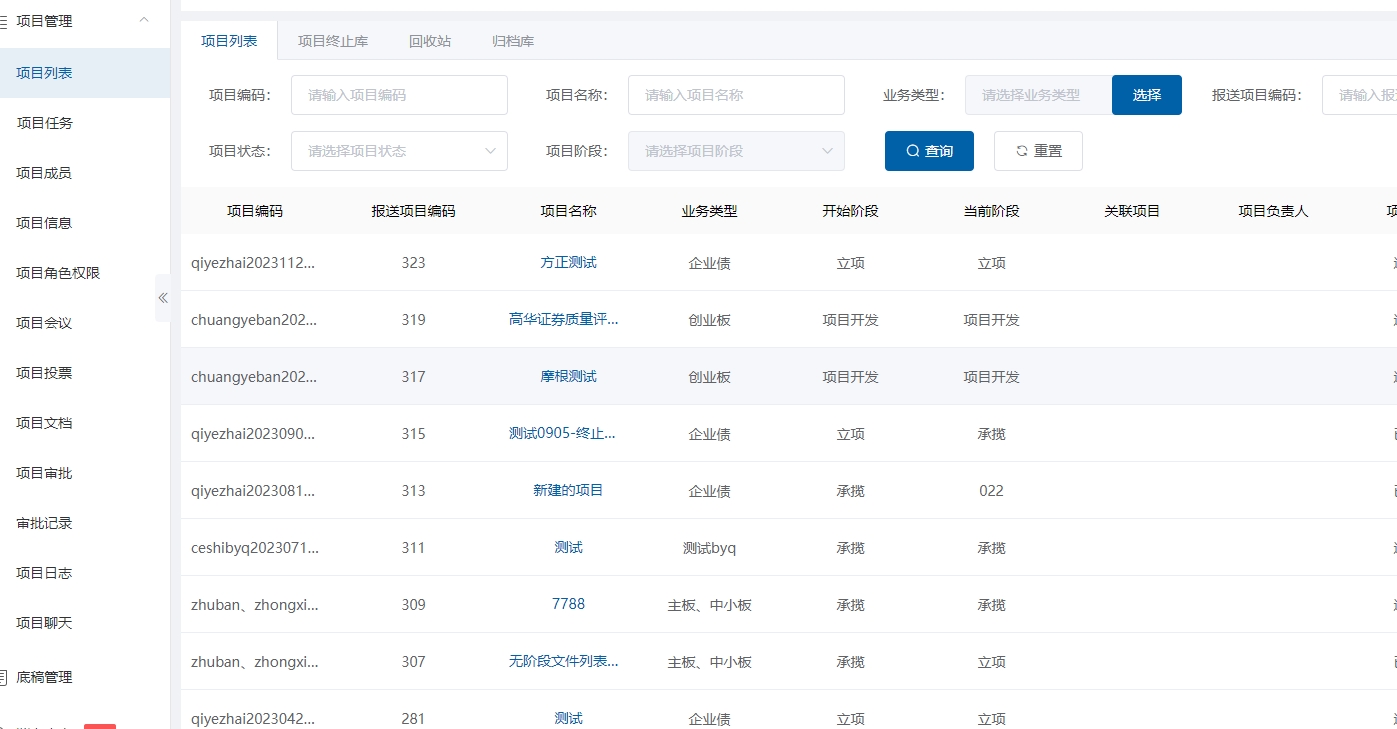Open 测试 link in row 311
This screenshot has height=729, width=1397.
pos(568,547)
